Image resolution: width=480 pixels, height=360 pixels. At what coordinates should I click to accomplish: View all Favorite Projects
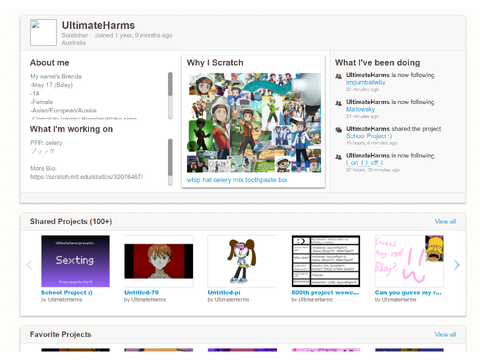coord(445,334)
